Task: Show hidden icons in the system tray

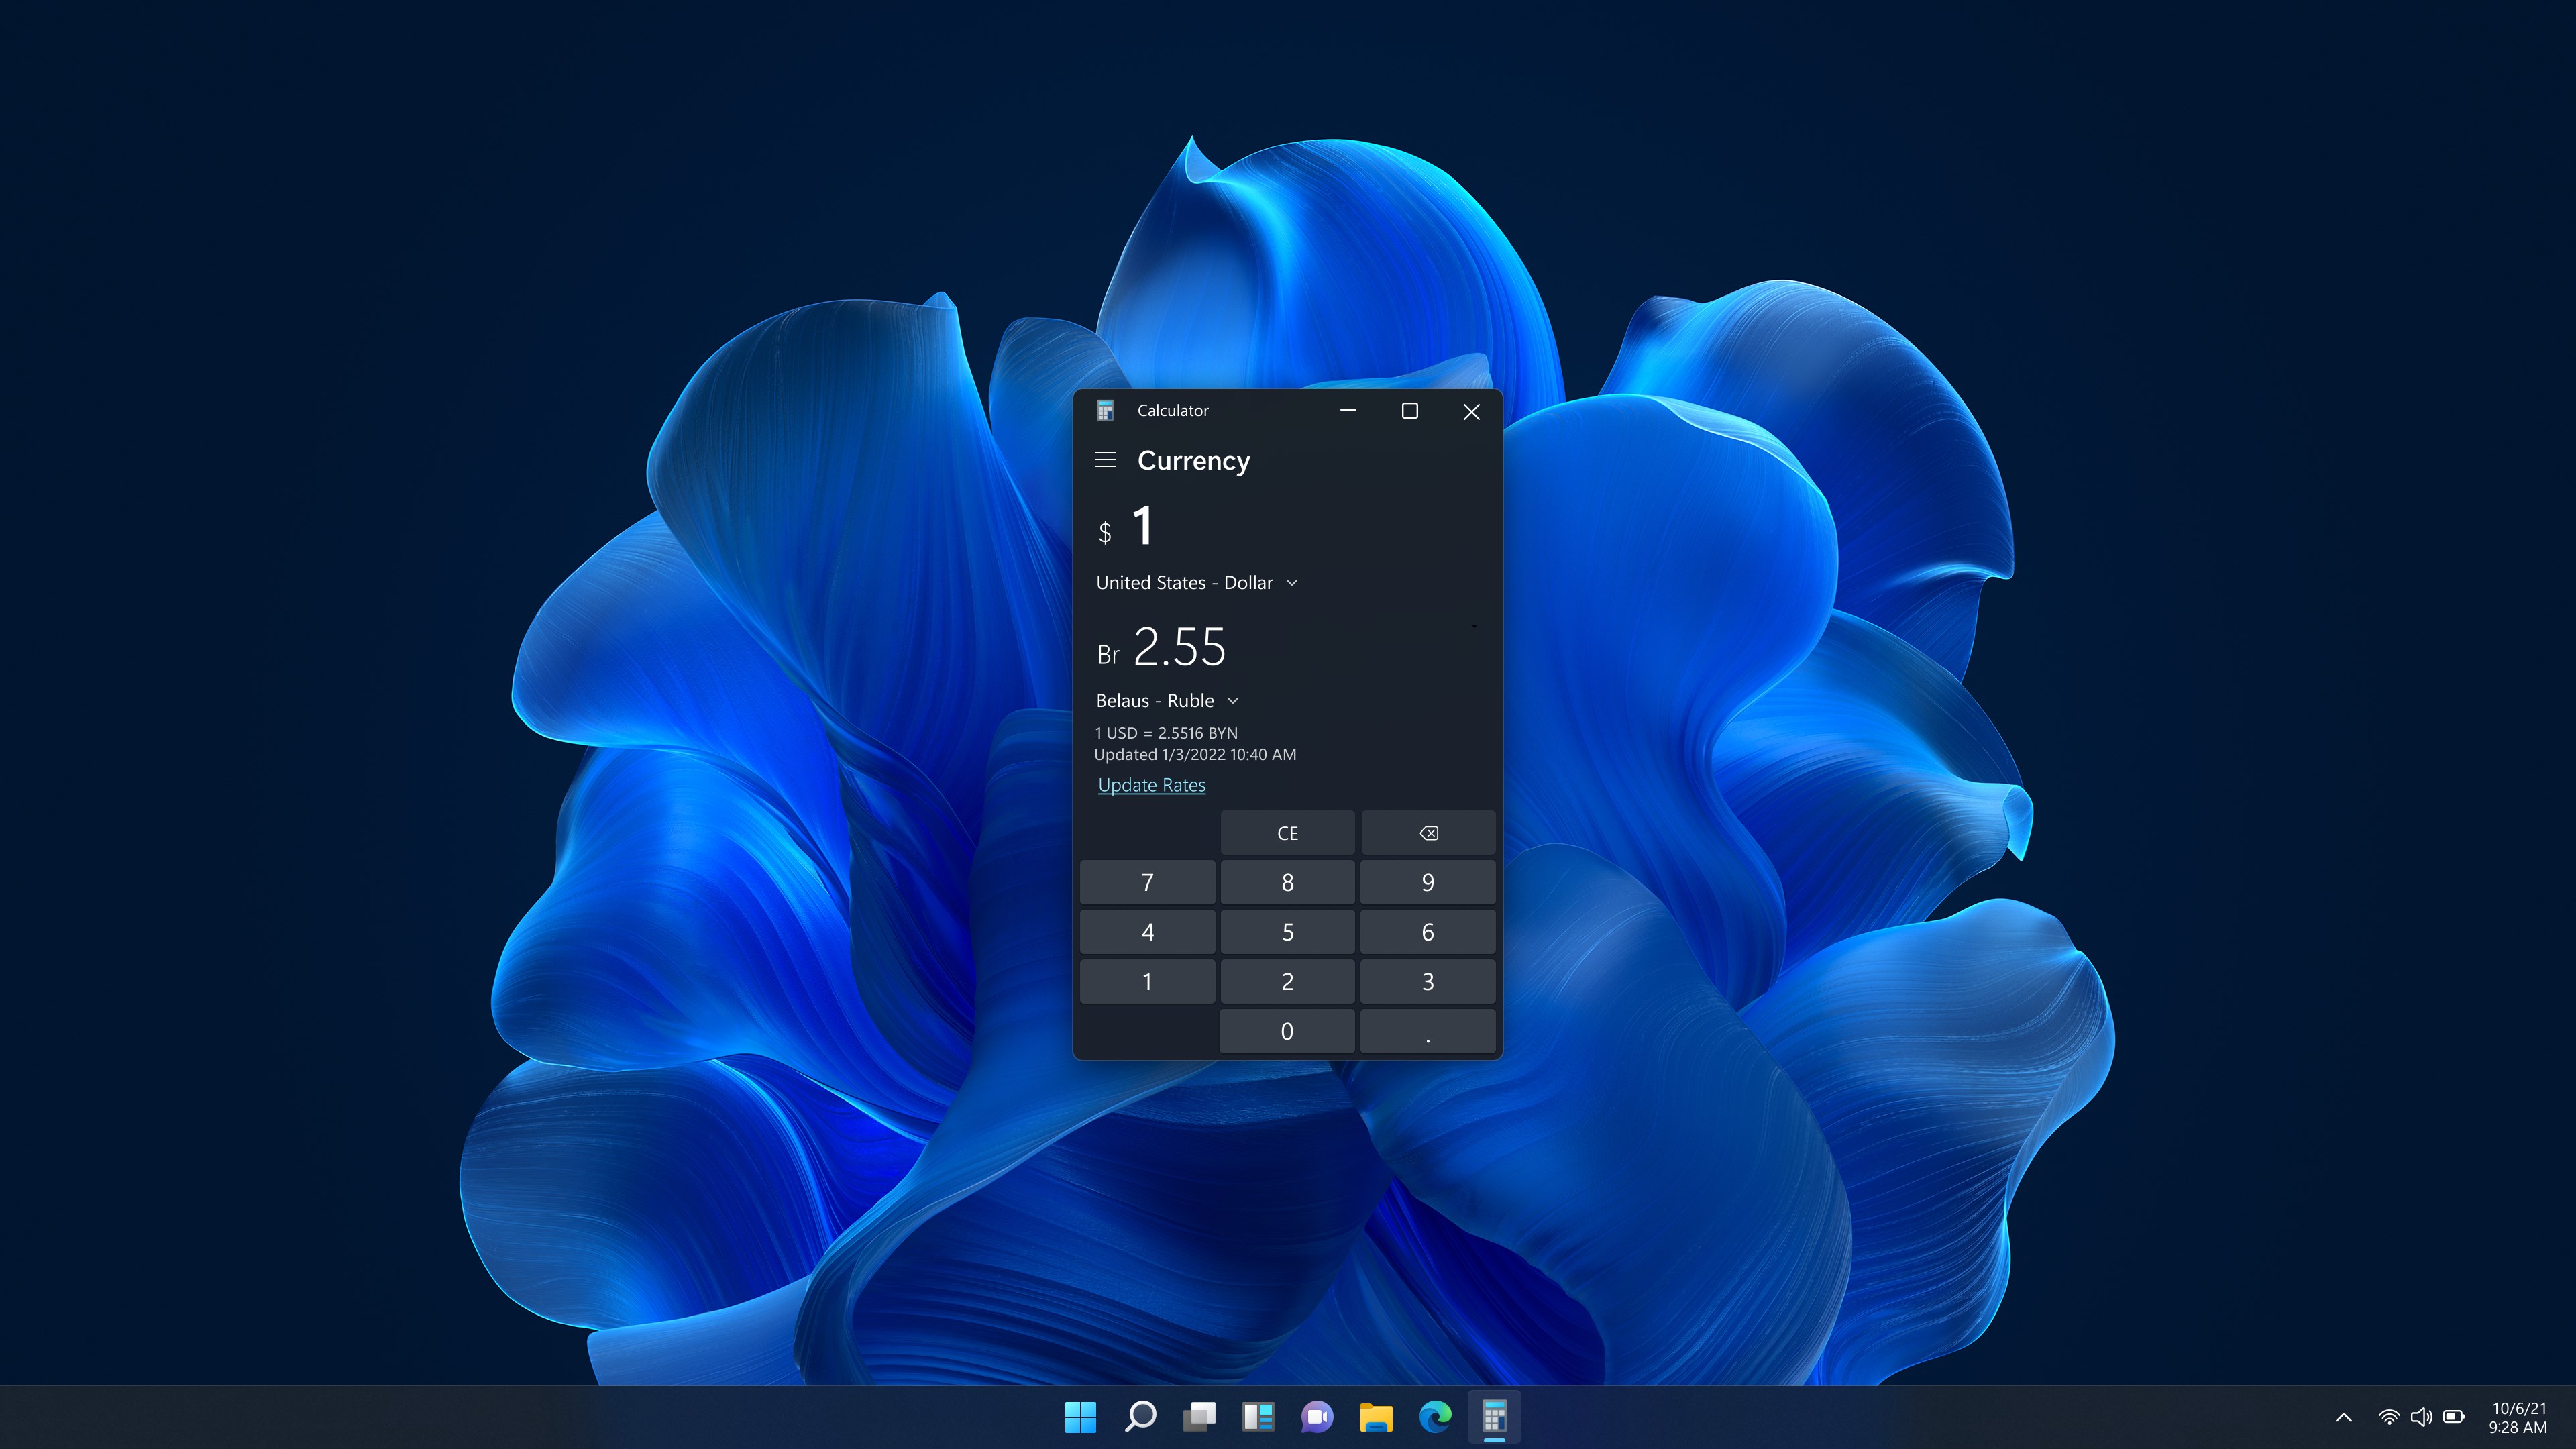Action: (x=2343, y=1417)
